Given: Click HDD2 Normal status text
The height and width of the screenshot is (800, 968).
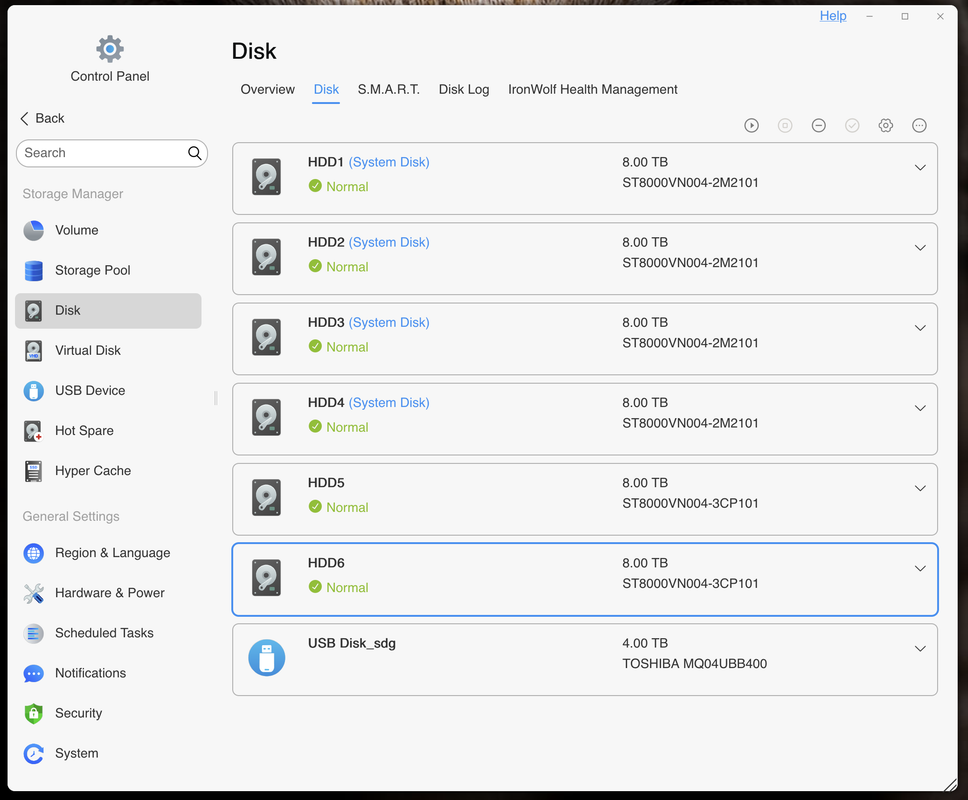Looking at the screenshot, I should click(347, 267).
